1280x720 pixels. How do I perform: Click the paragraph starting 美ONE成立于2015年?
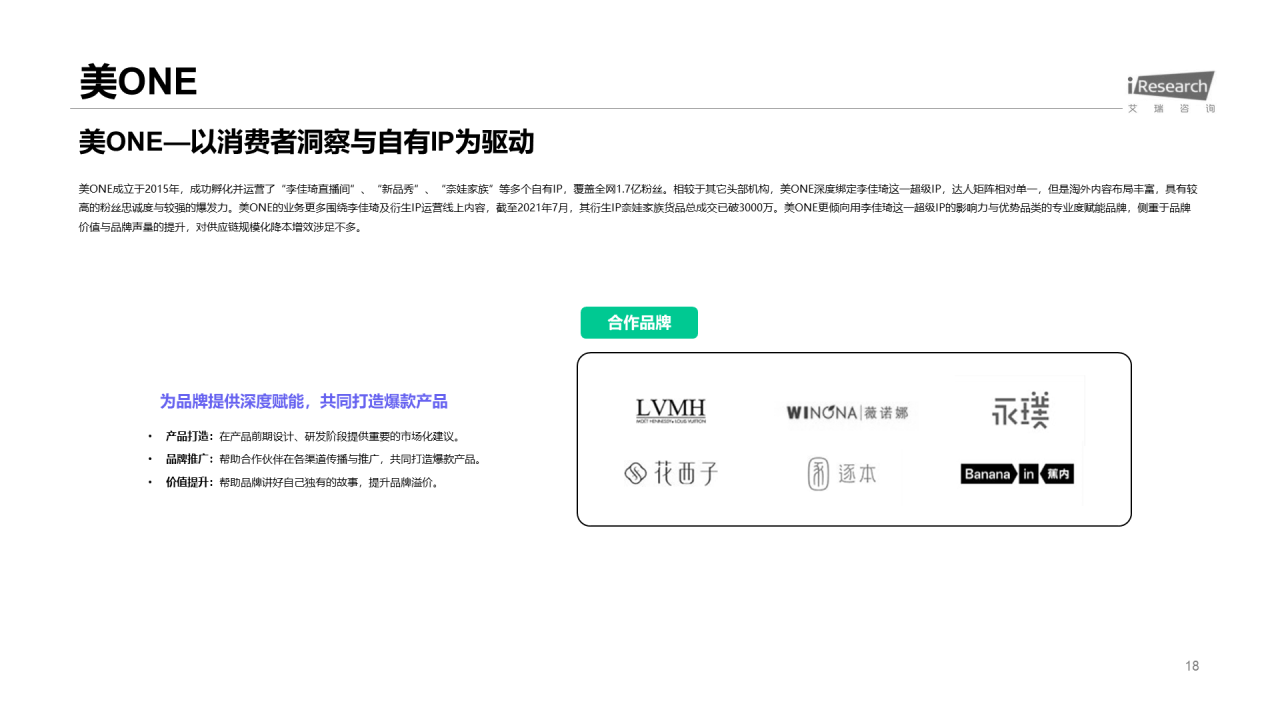(639, 207)
